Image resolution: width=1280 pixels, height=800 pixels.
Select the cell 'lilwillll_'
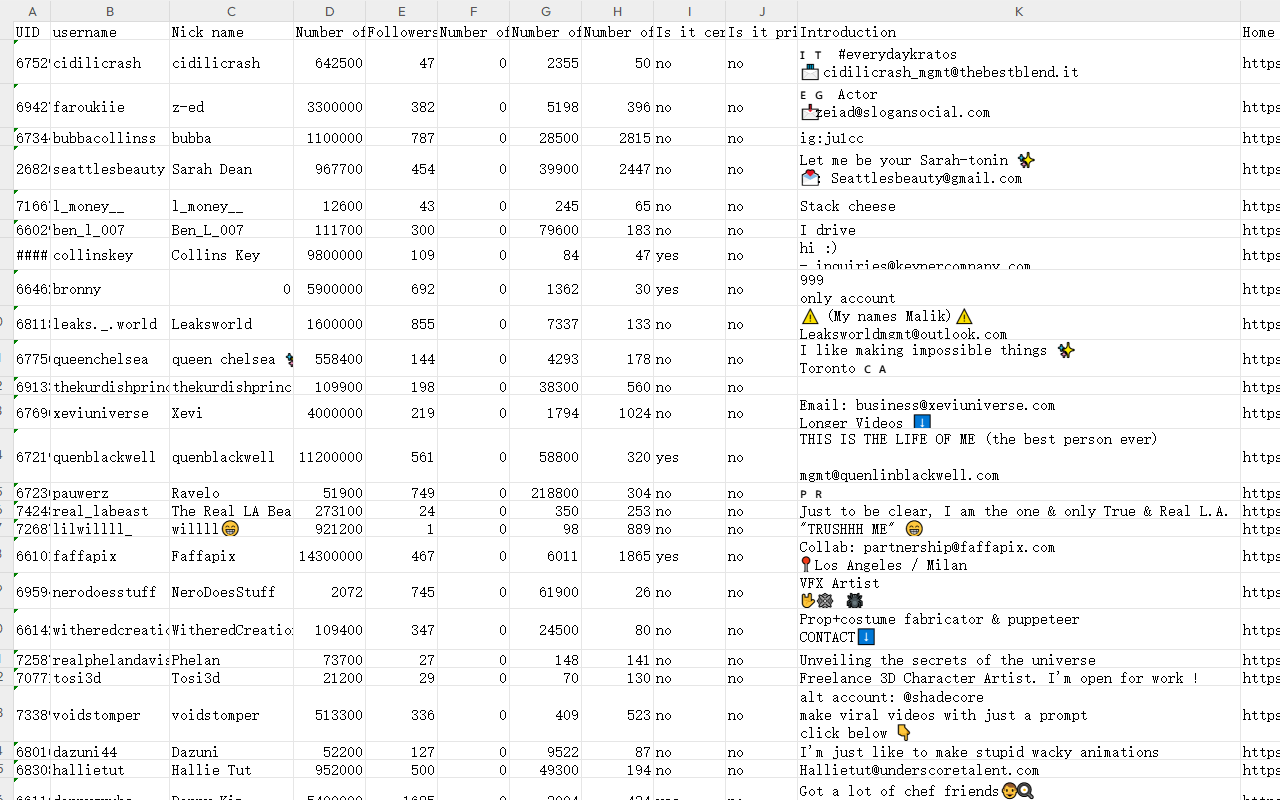[x=110, y=529]
